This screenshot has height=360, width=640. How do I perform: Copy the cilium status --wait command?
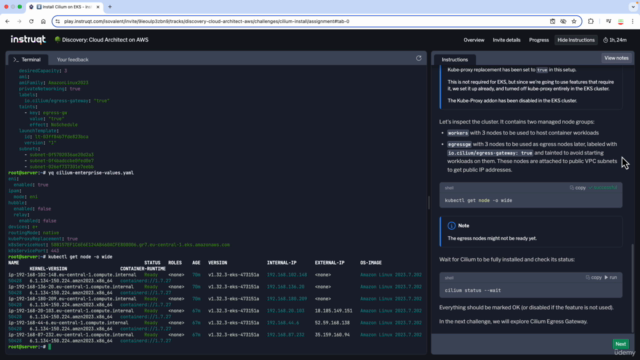[x=594, y=278]
